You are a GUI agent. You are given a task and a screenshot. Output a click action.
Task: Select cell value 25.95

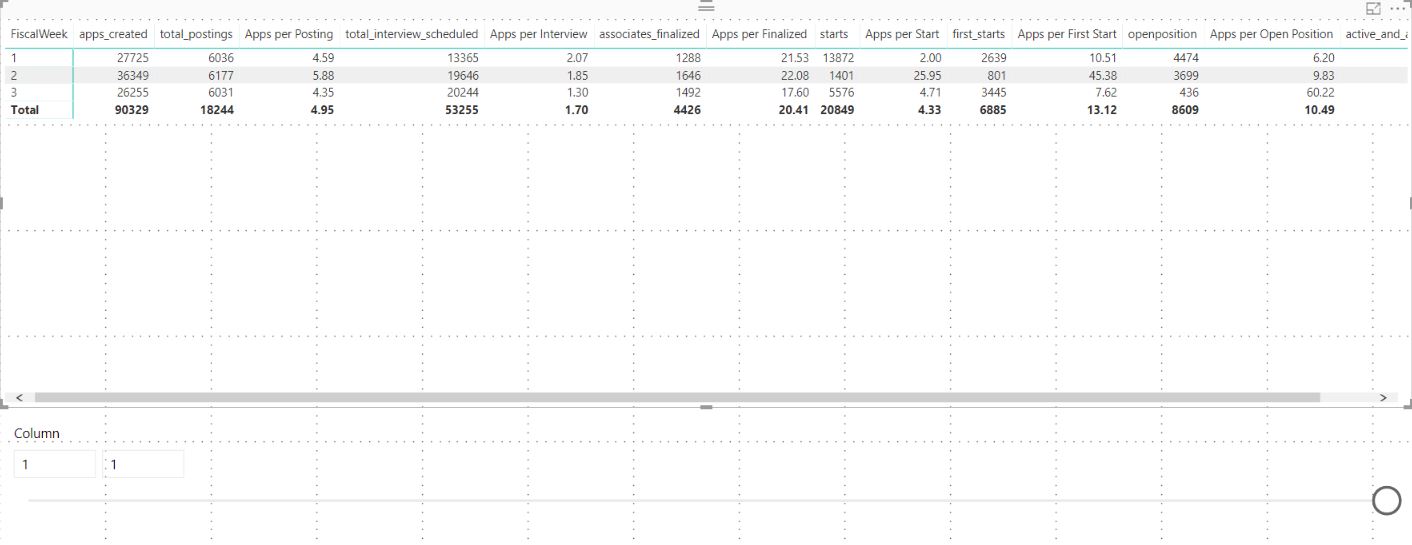[926, 76]
